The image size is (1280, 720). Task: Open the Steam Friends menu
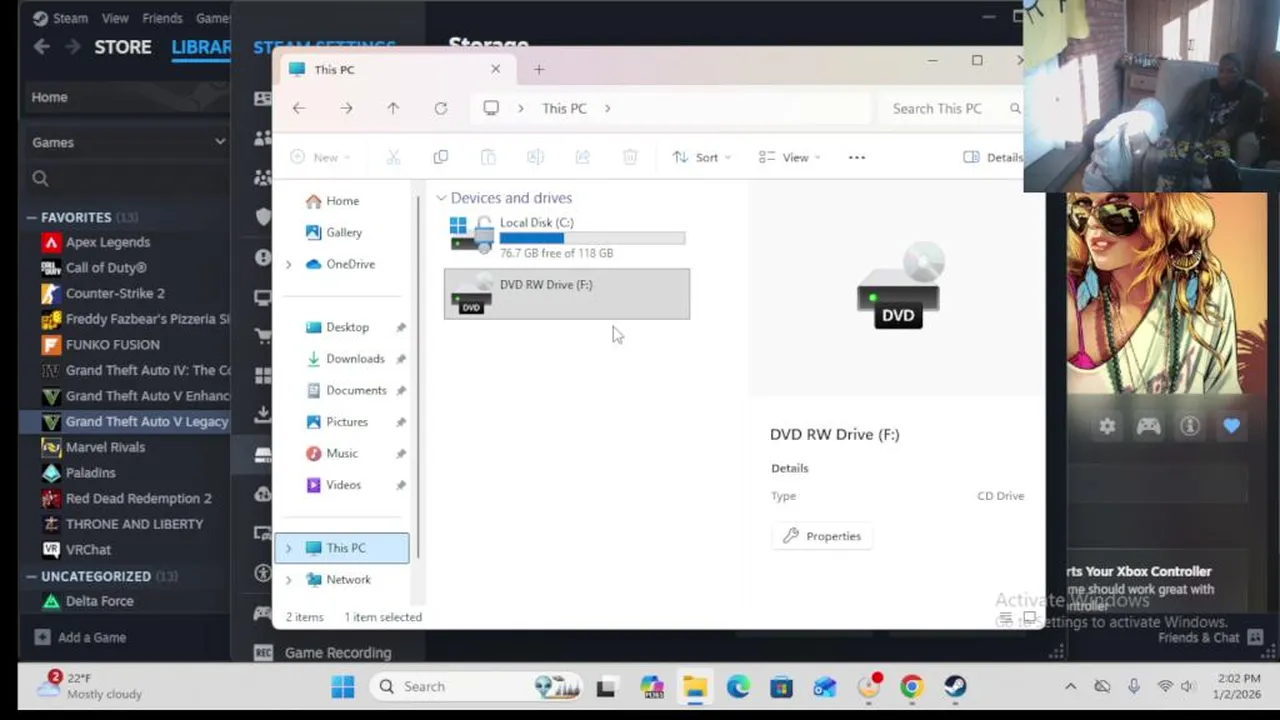pos(162,18)
